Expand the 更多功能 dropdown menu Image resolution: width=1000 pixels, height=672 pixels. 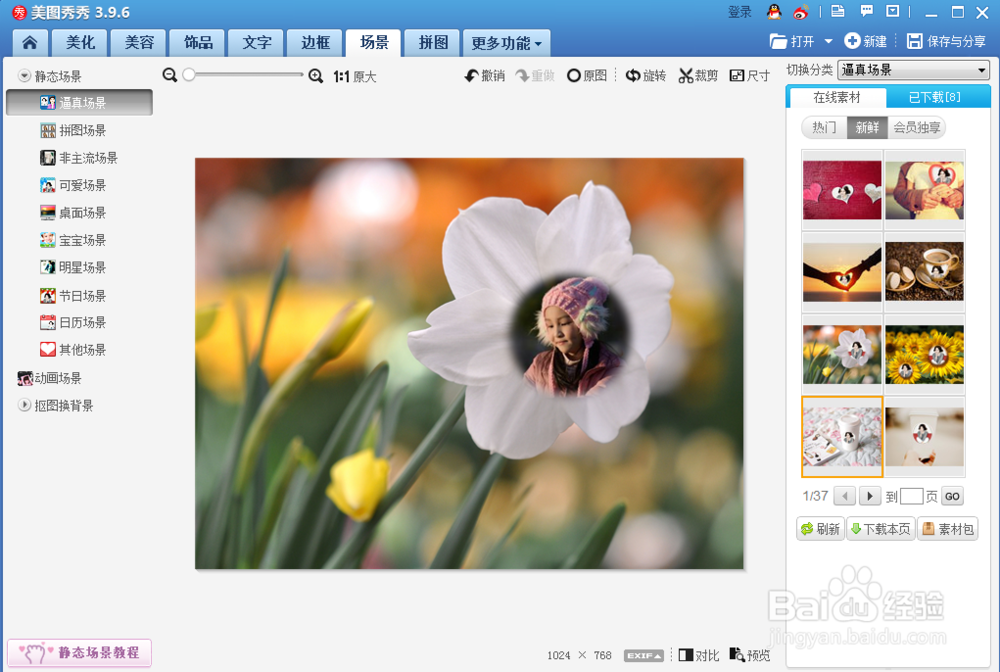506,43
